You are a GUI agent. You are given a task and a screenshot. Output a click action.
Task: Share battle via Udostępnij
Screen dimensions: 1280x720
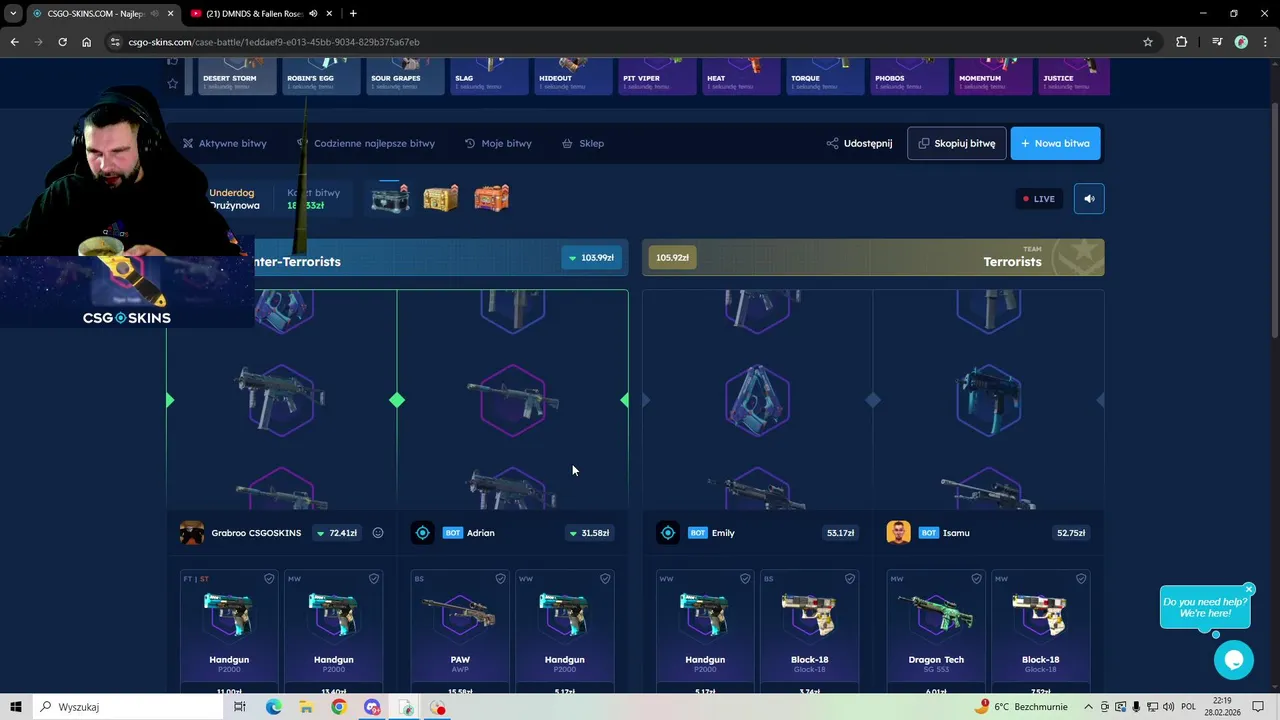click(x=859, y=143)
